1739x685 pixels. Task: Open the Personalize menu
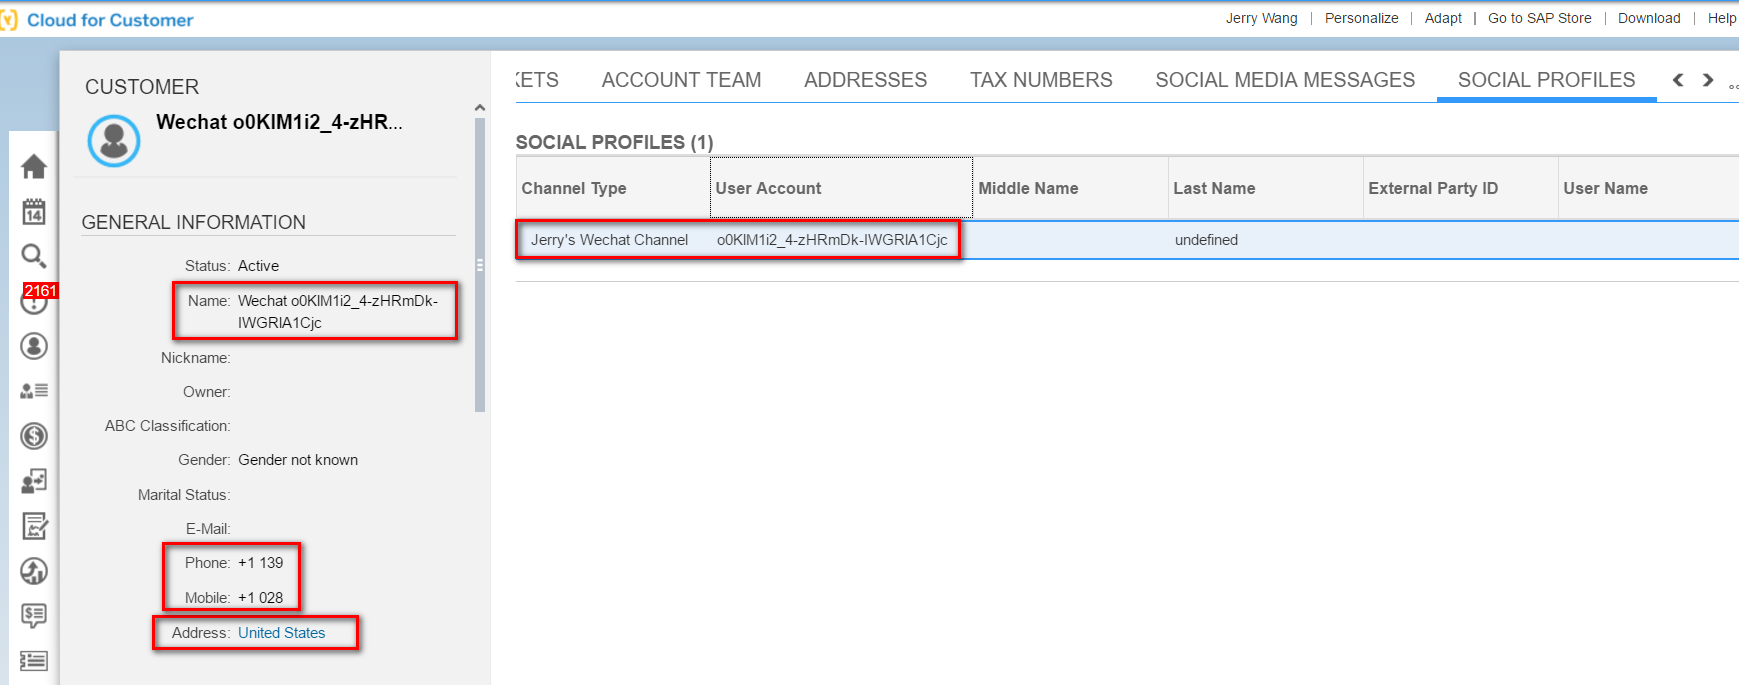click(1361, 18)
